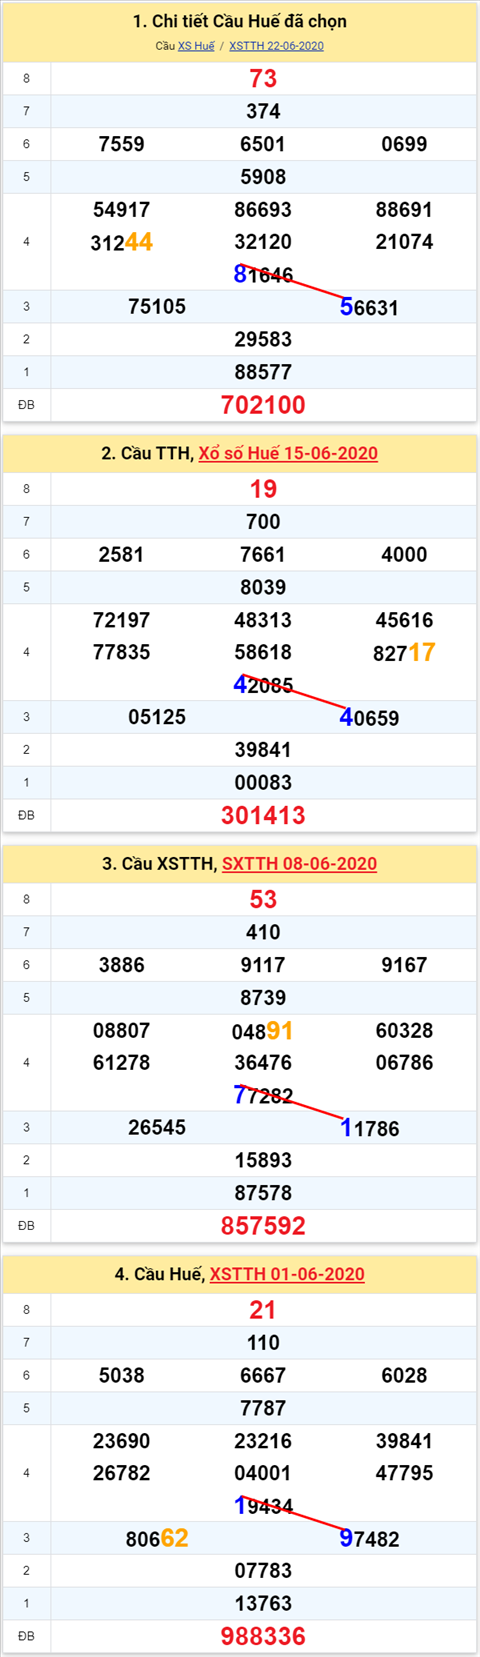Select eighth prize number 53

coord(263,899)
